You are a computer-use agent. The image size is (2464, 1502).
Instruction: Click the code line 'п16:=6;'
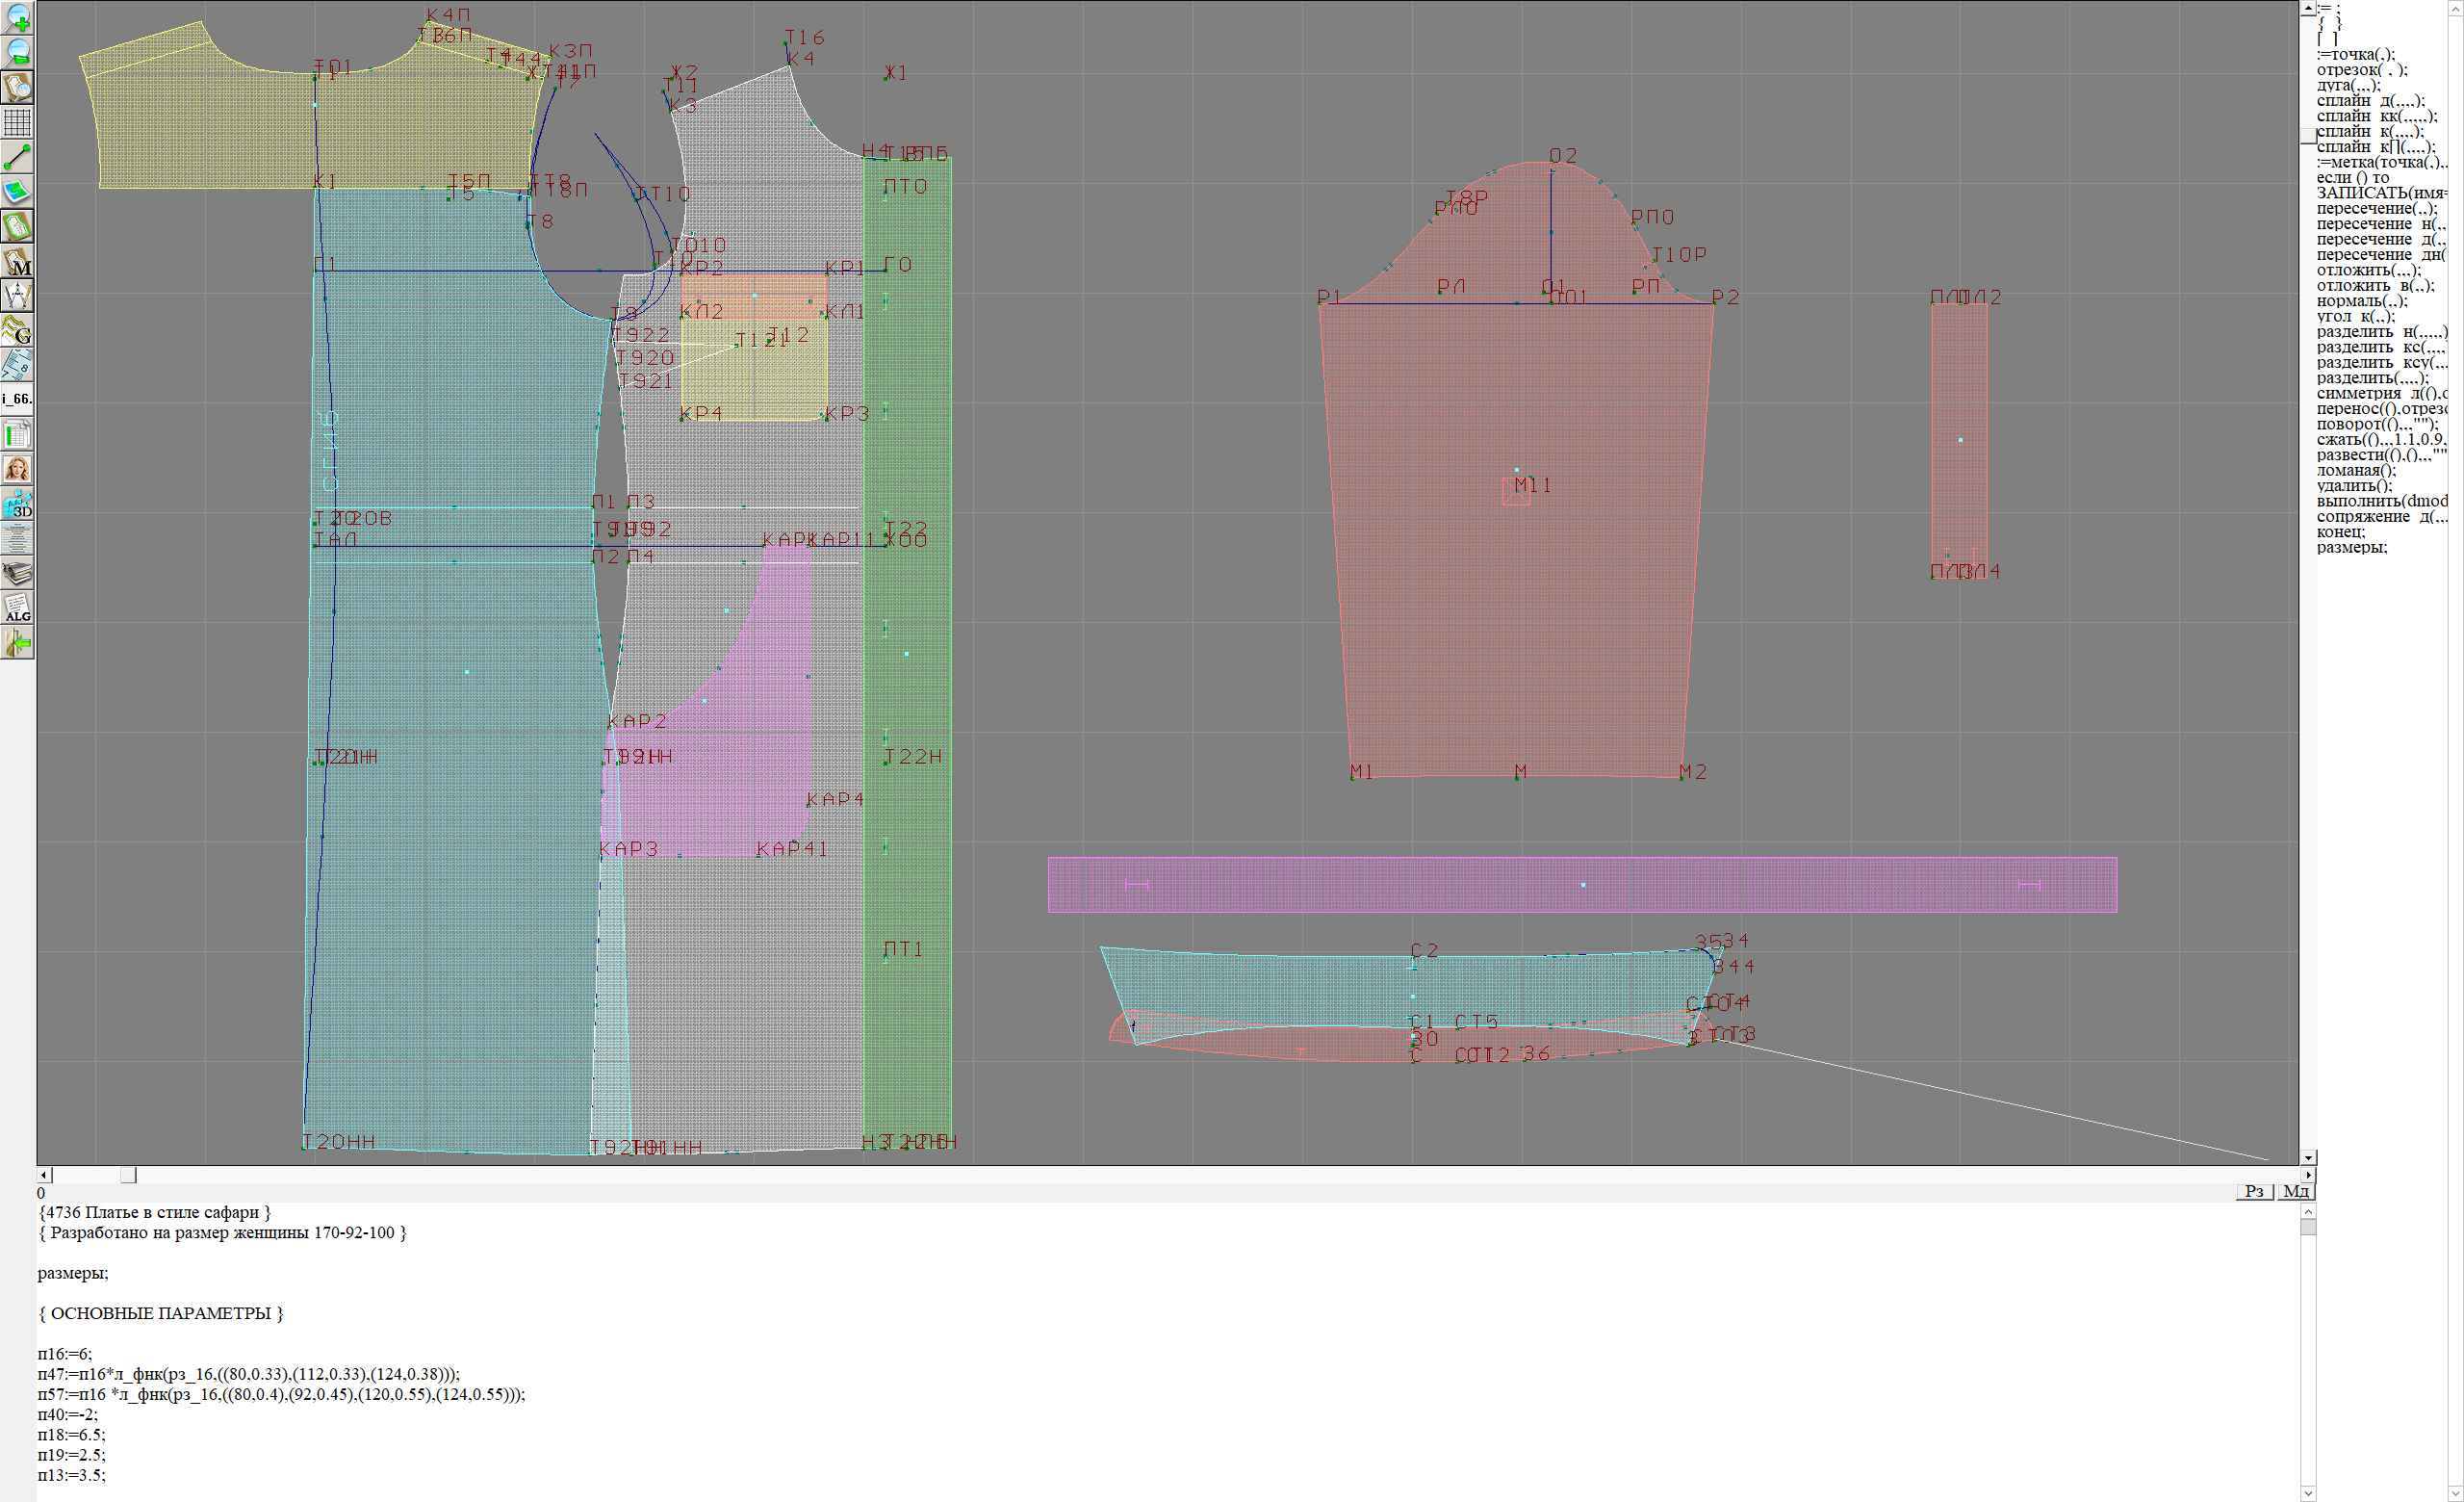[x=65, y=1354]
